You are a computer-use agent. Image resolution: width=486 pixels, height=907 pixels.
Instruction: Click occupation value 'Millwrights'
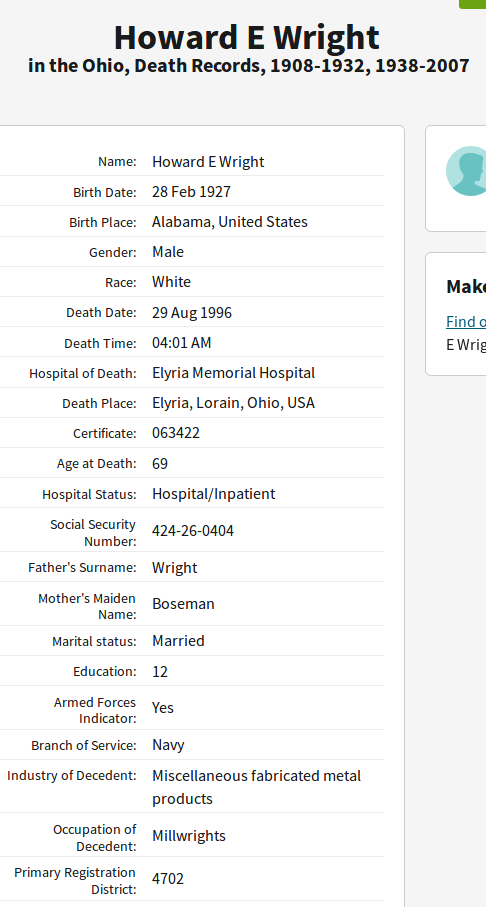pyautogui.click(x=189, y=835)
